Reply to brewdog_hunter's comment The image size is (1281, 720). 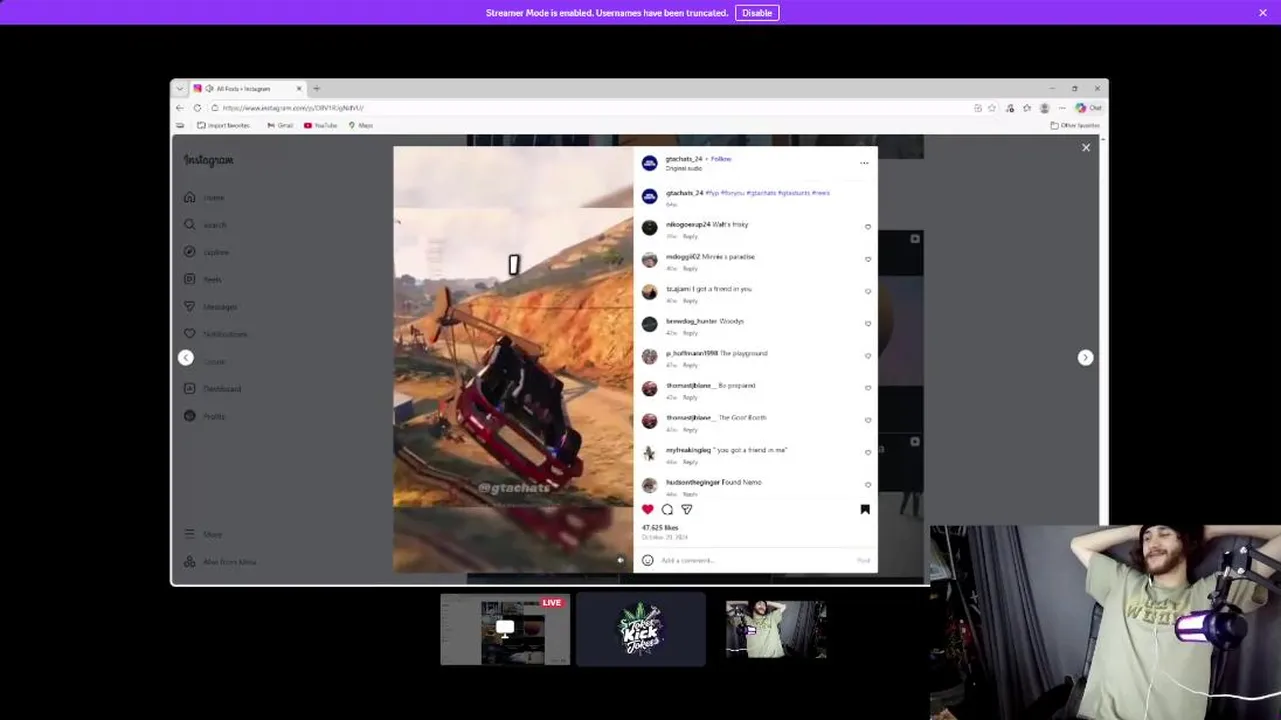click(690, 333)
